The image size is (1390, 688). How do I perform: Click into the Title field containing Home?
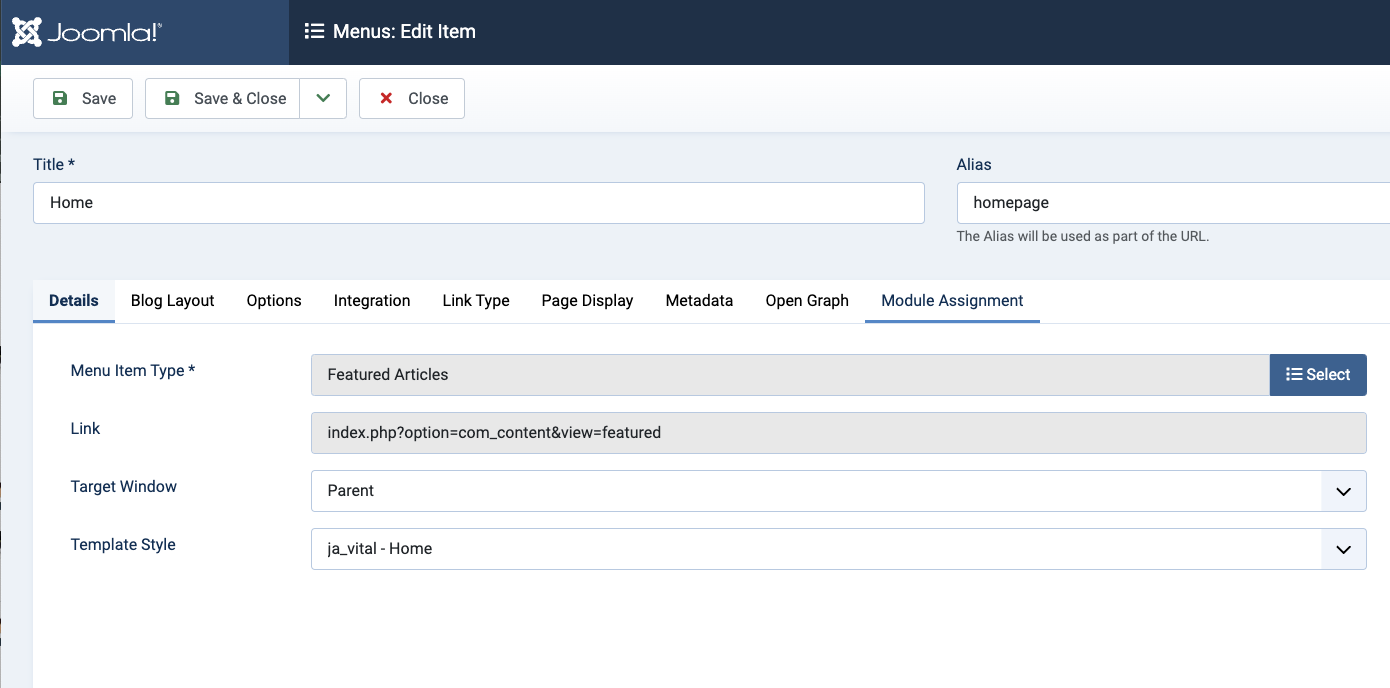478,202
